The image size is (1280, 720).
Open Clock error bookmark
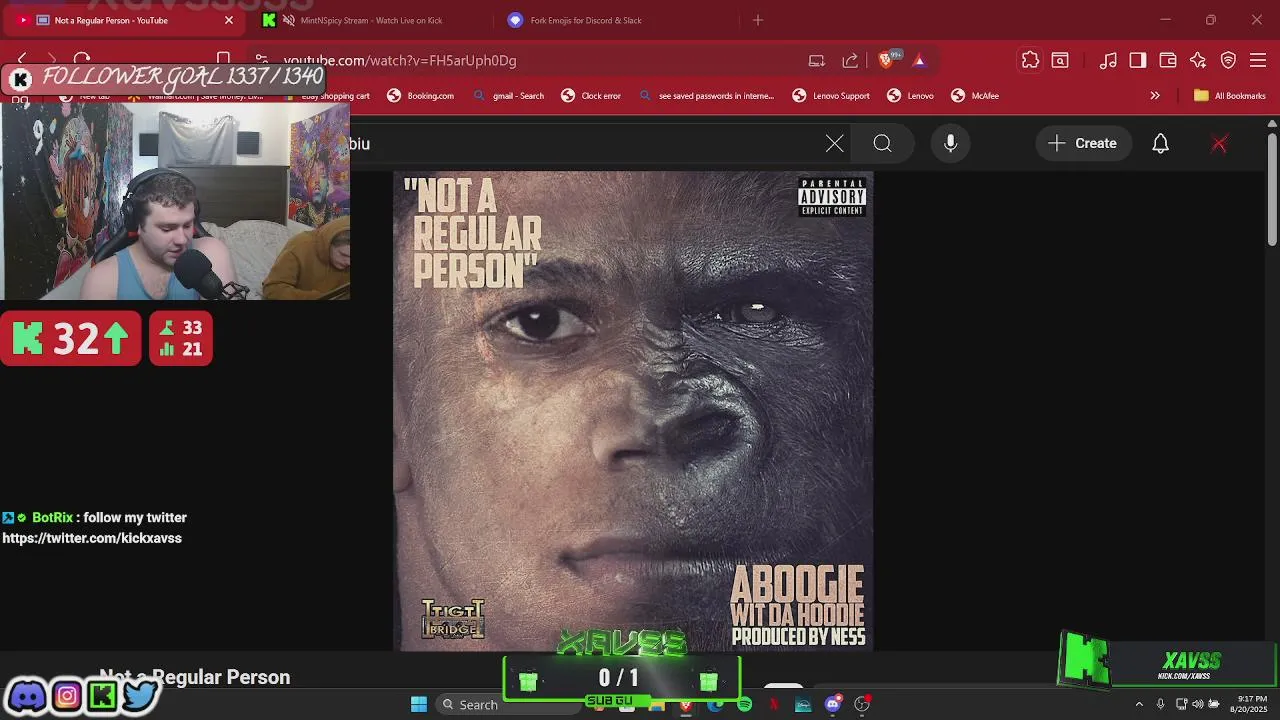590,96
